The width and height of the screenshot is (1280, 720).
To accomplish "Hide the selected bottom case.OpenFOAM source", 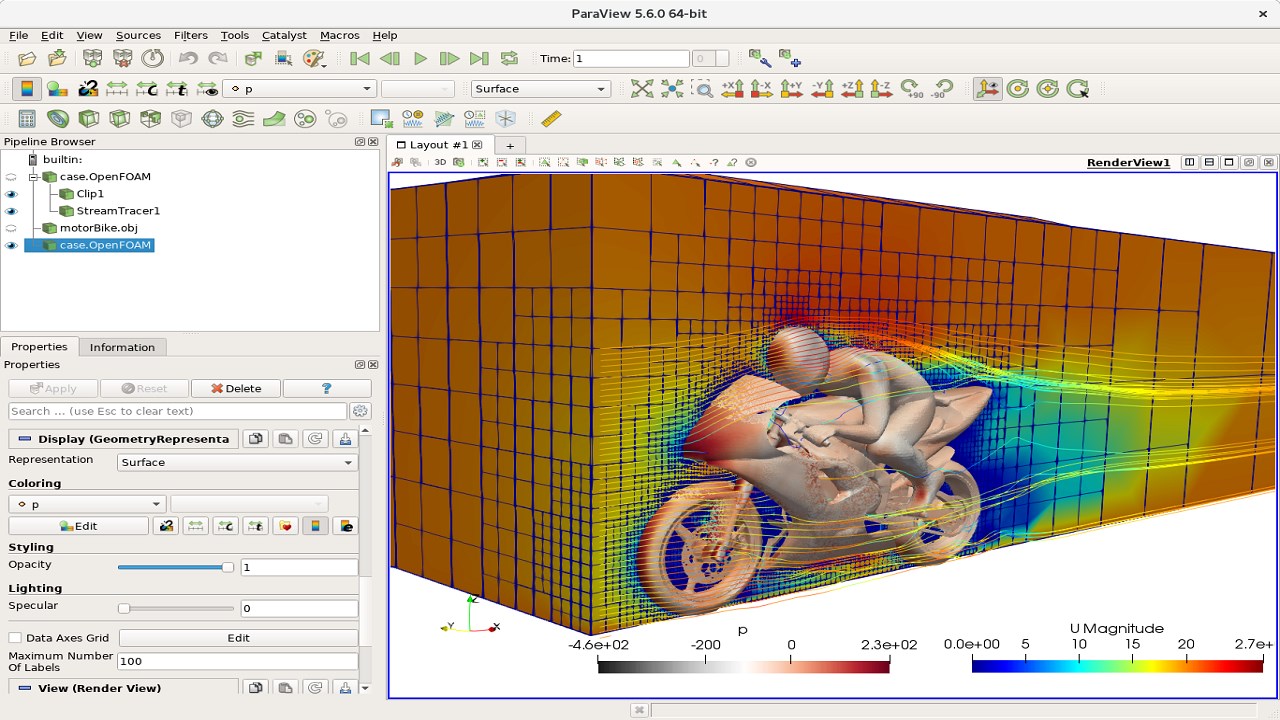I will [x=12, y=245].
